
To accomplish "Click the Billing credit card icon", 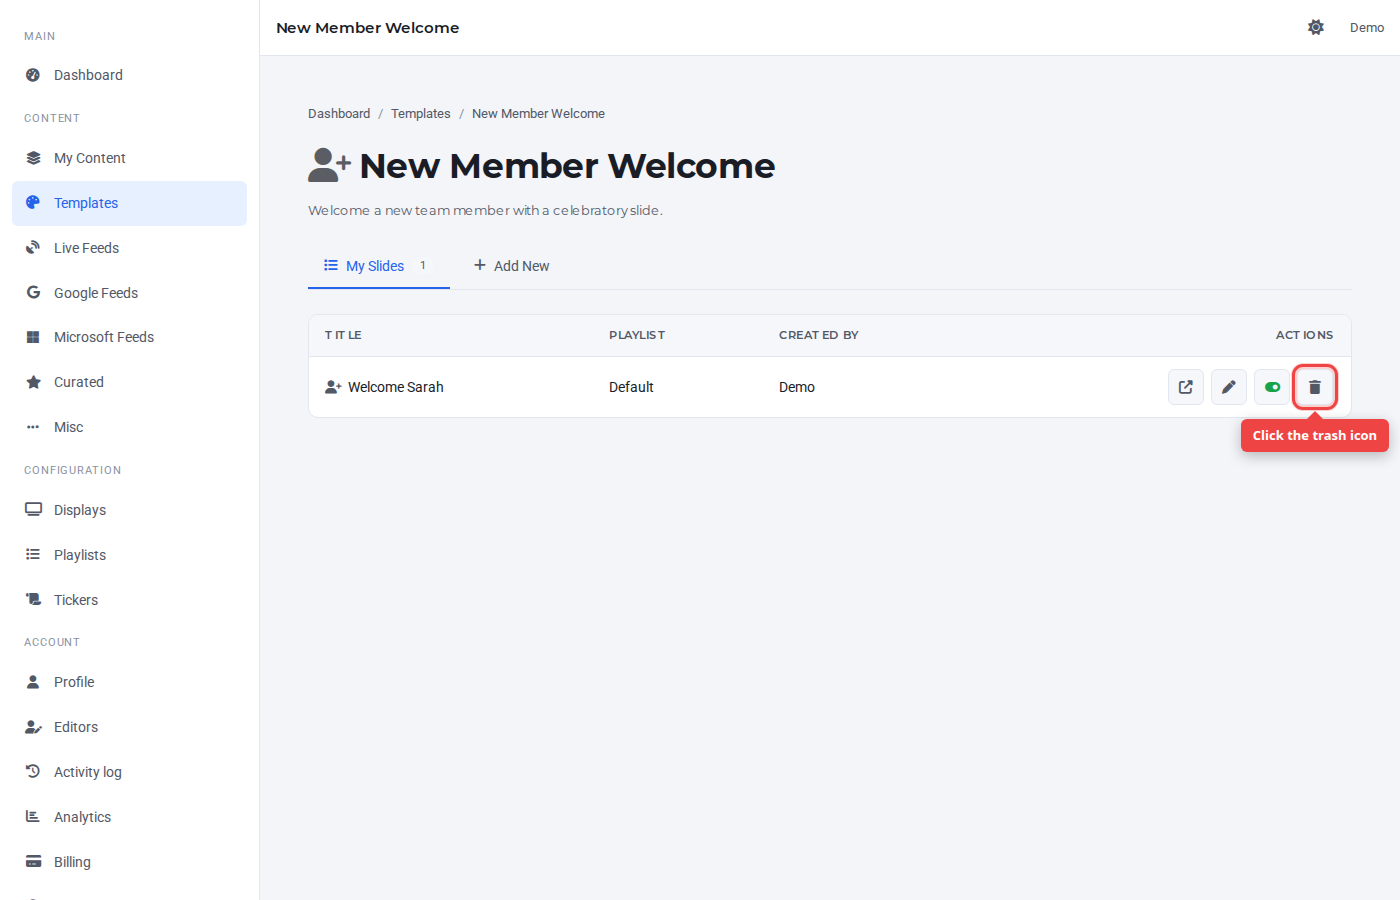I will tap(33, 862).
